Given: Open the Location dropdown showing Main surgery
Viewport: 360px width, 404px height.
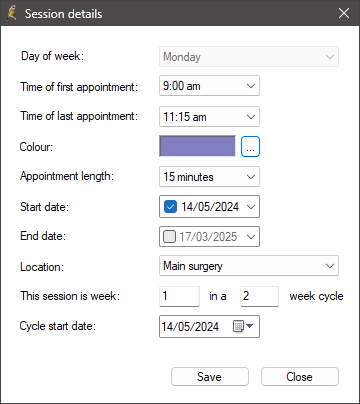Looking at the screenshot, I should click(249, 266).
